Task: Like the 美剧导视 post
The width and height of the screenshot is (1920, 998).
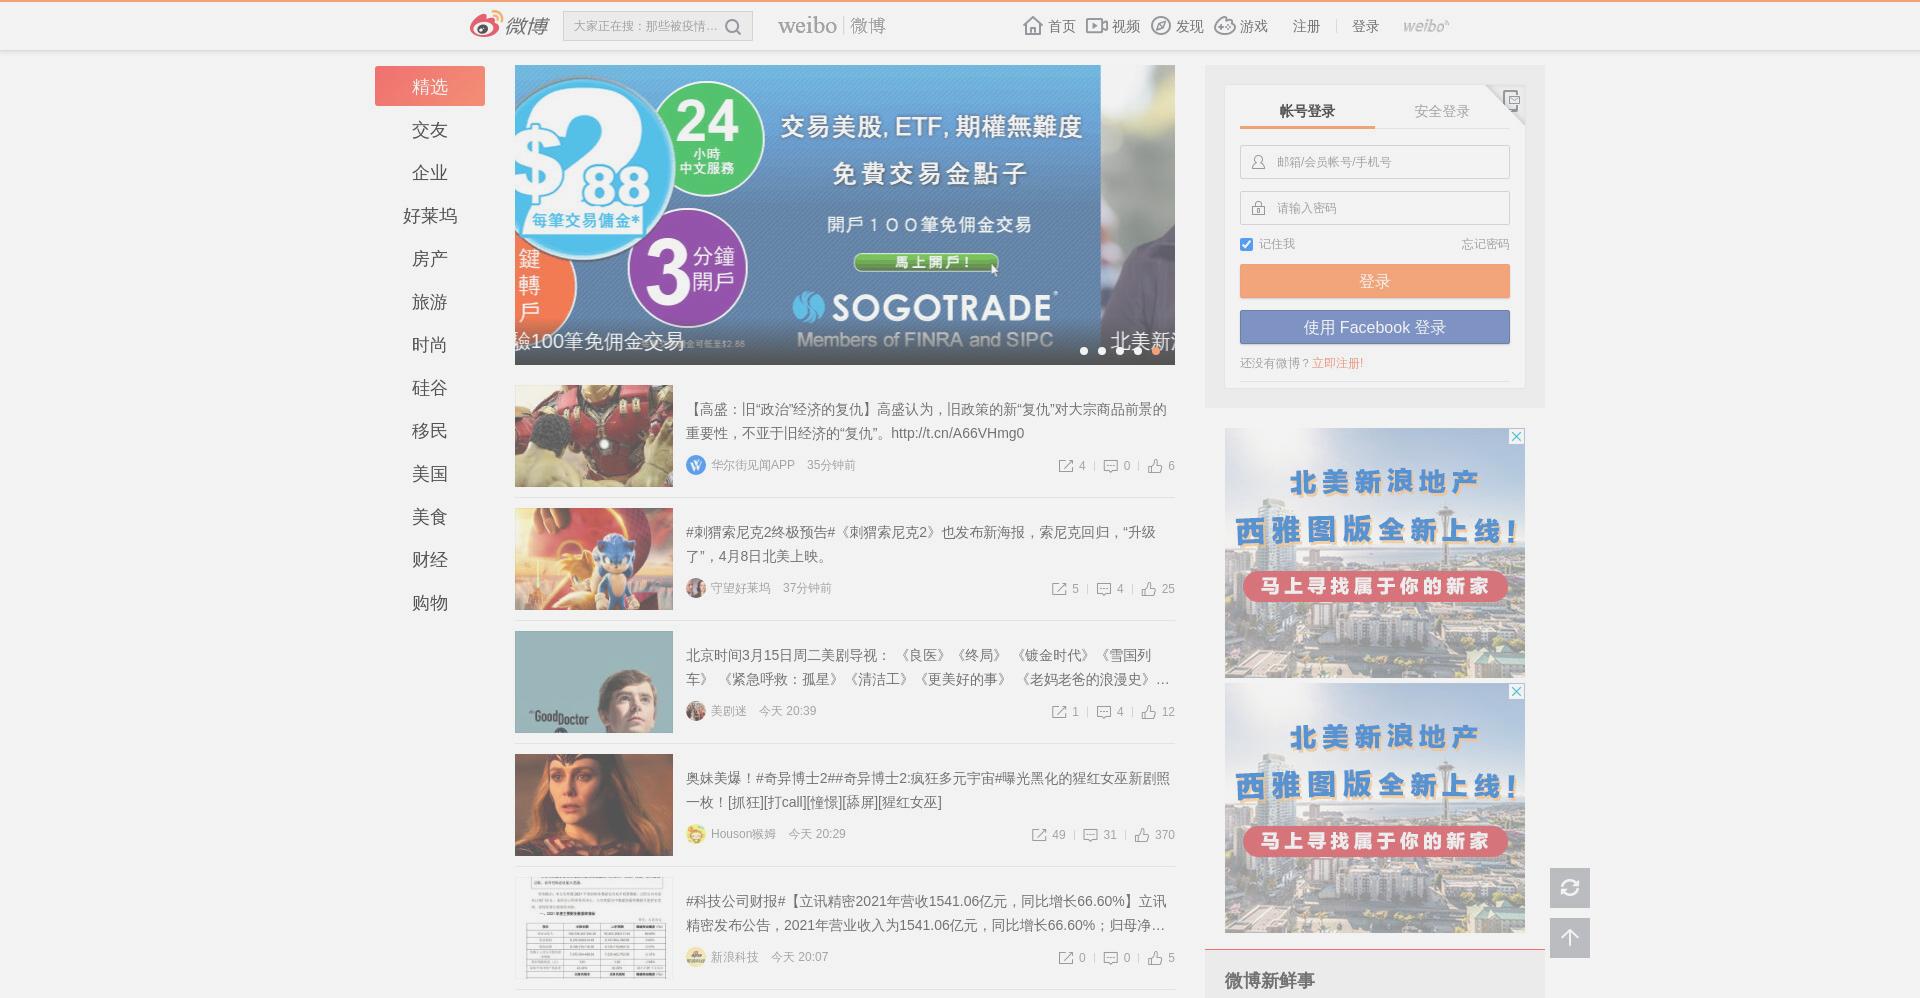Action: 1149,712
